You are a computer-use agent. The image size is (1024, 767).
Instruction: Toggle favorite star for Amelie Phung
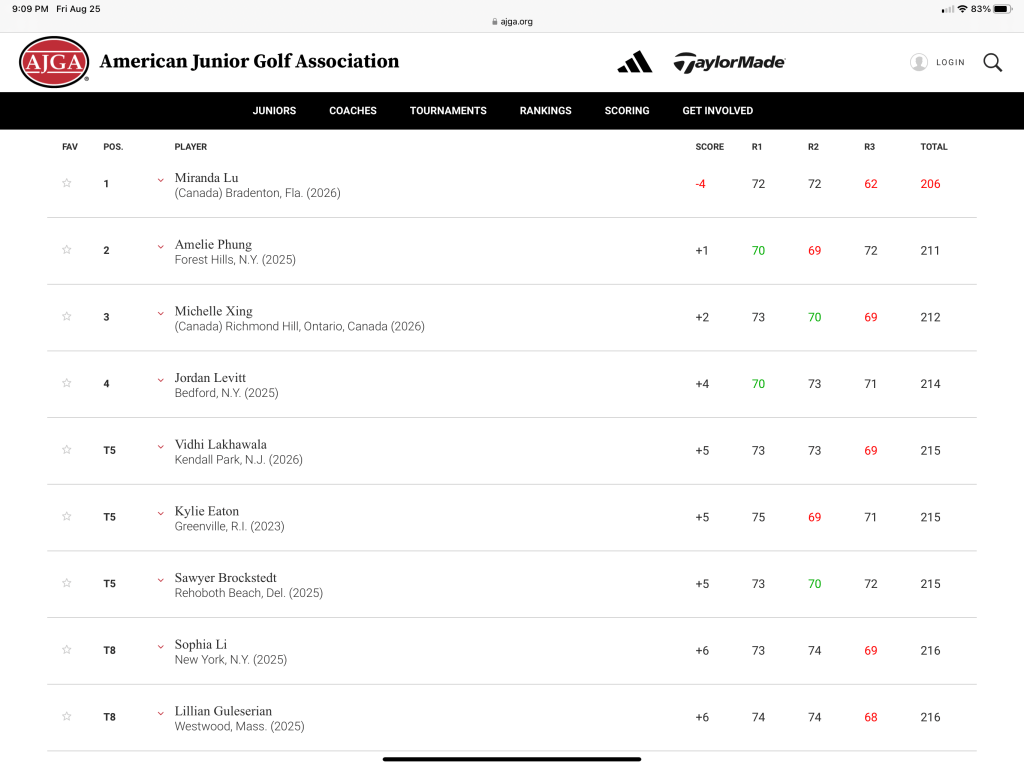coord(67,250)
